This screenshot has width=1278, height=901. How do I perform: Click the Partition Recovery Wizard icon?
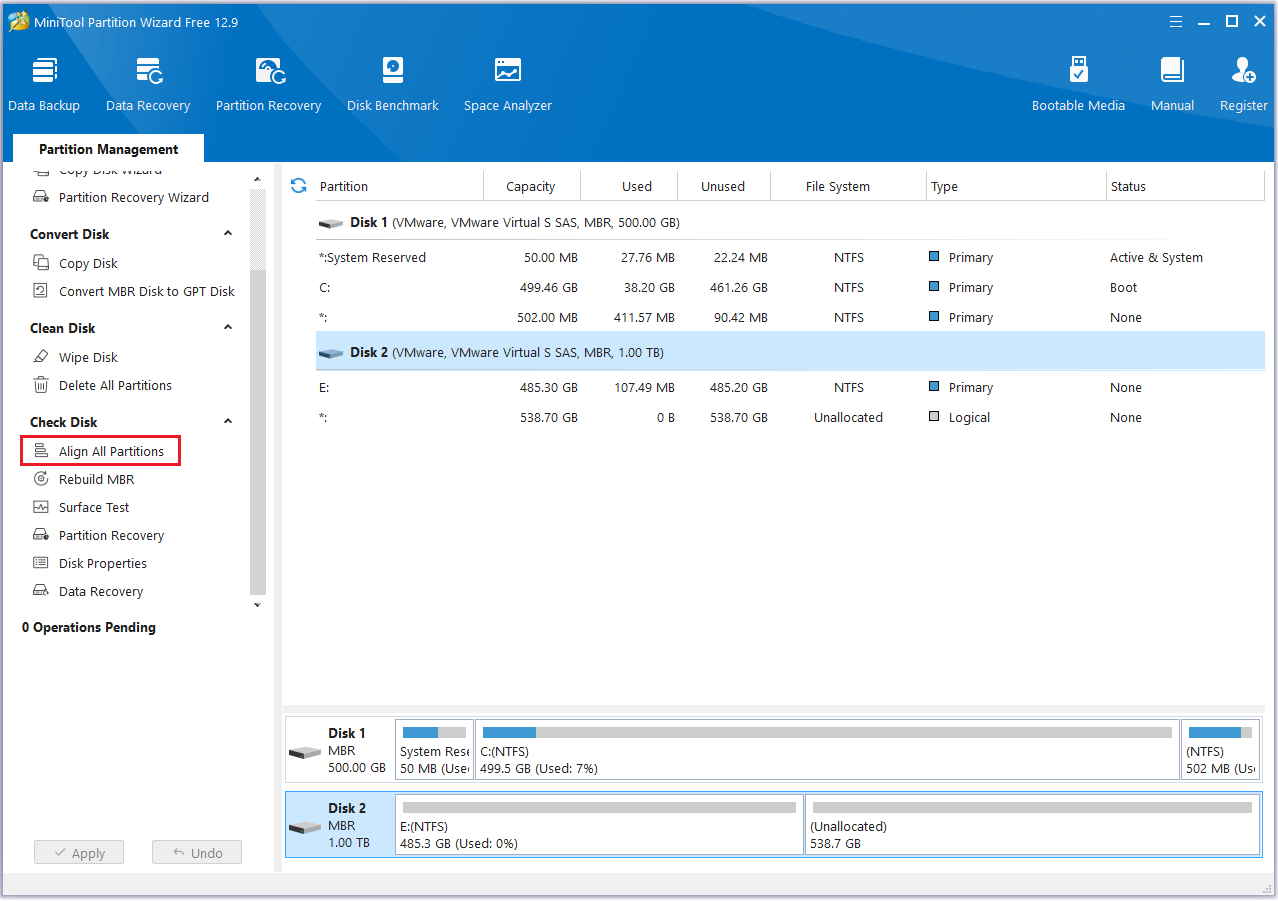[x=41, y=197]
